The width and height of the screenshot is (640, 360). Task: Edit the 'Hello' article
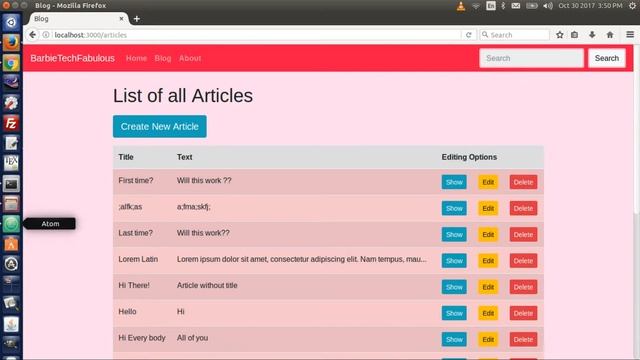pyautogui.click(x=488, y=313)
